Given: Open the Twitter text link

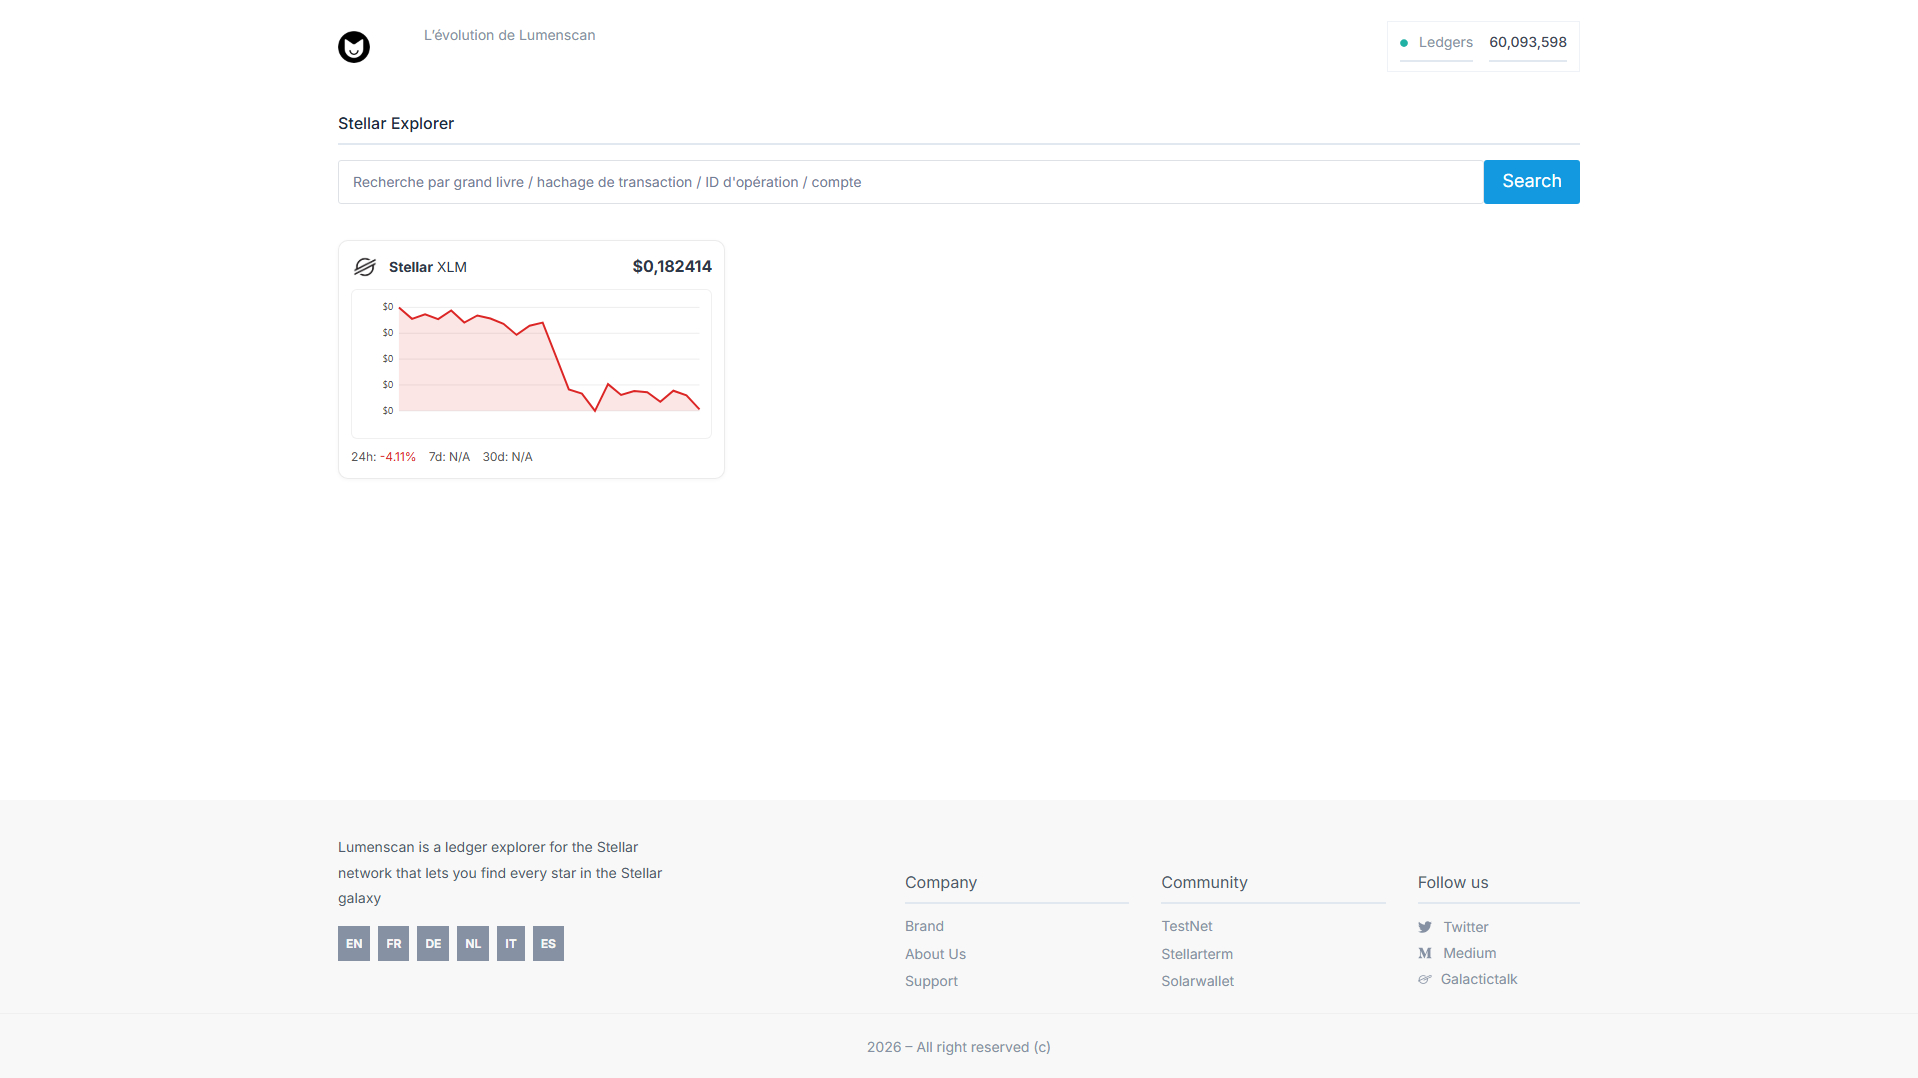Looking at the screenshot, I should (1466, 927).
